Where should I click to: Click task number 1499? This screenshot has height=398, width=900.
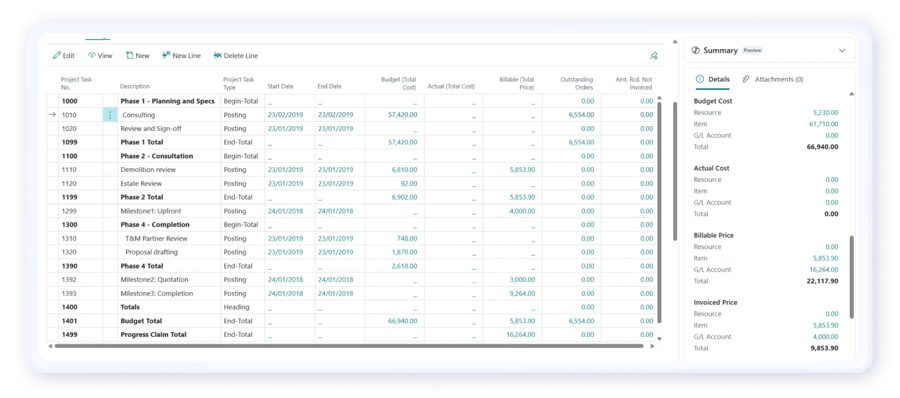click(x=69, y=335)
